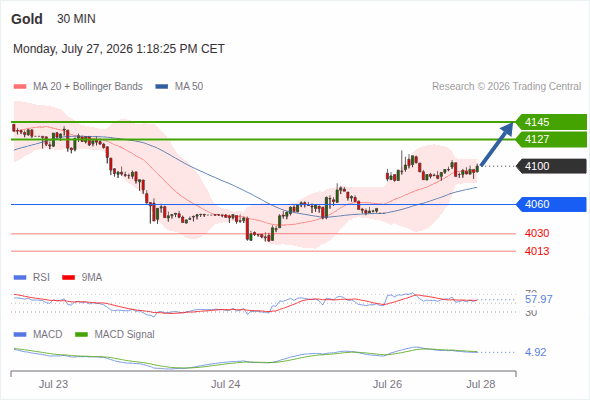Select the 30 MIN timeframe label
This screenshot has width=590, height=400.
[x=76, y=19]
